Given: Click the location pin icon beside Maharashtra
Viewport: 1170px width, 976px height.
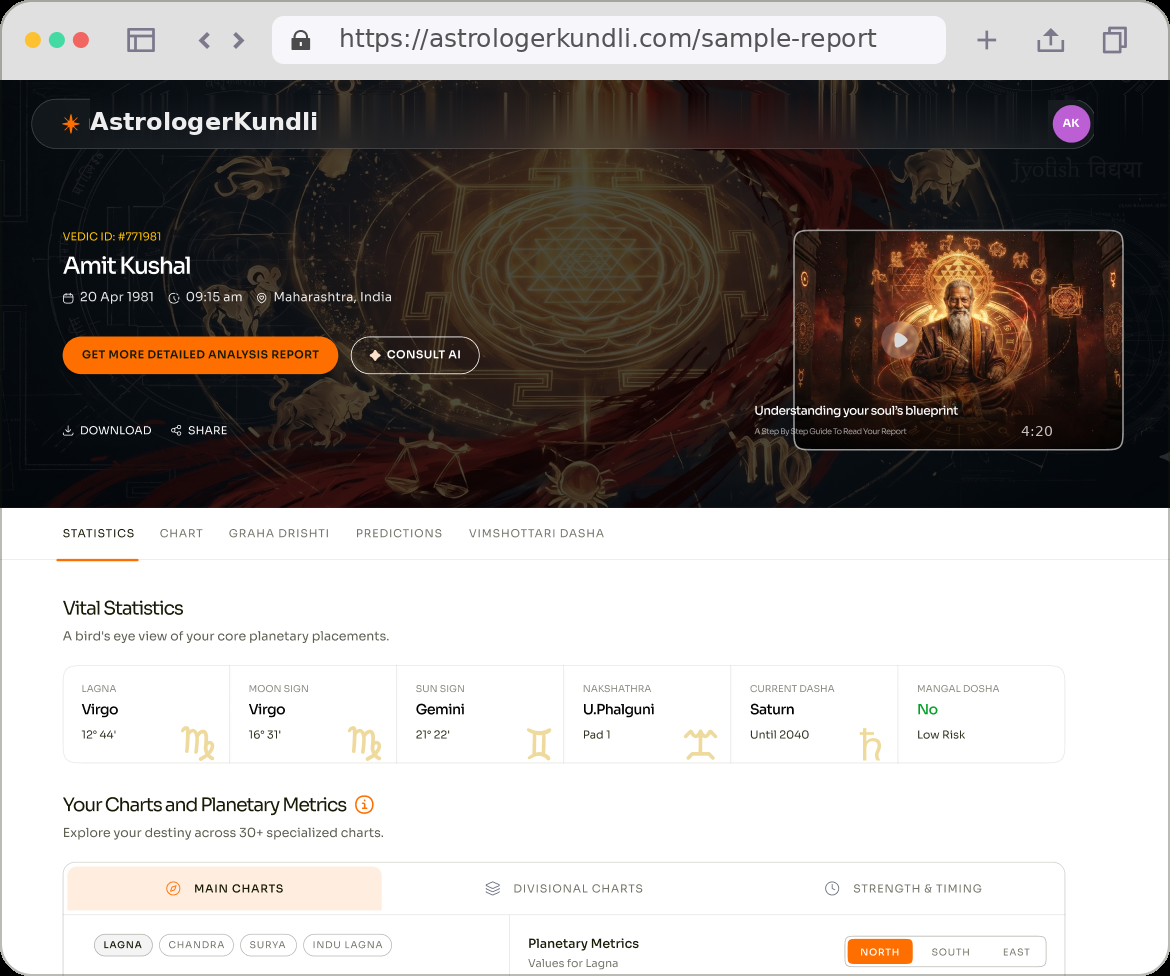Looking at the screenshot, I should pos(261,298).
